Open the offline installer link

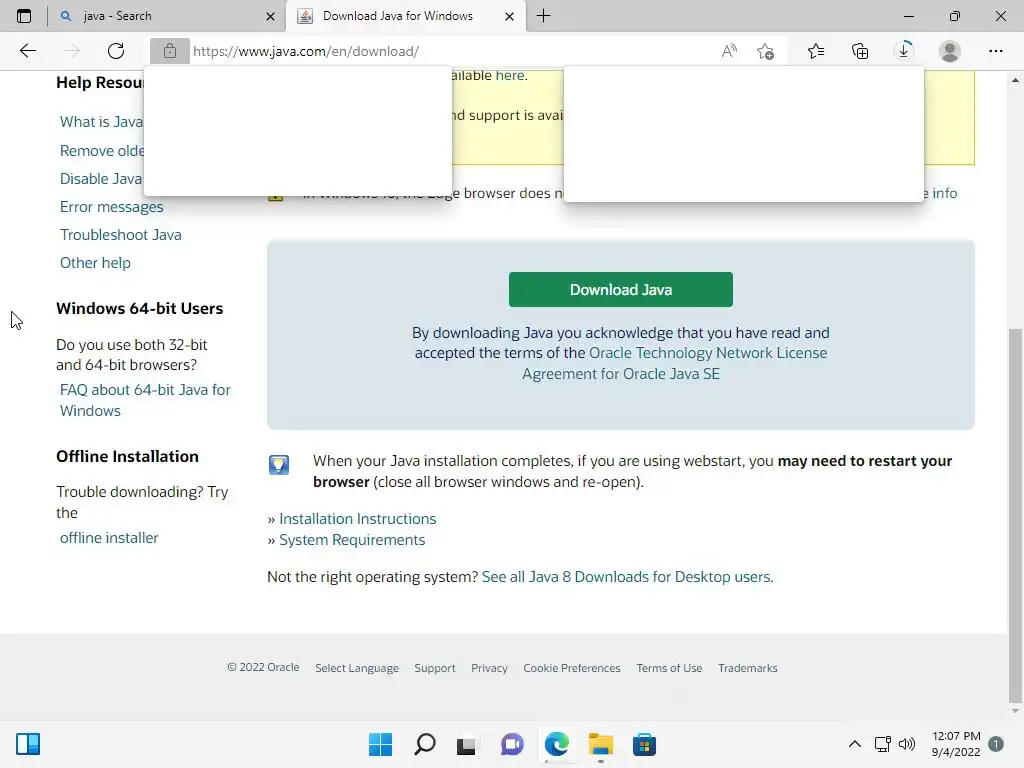[109, 538]
